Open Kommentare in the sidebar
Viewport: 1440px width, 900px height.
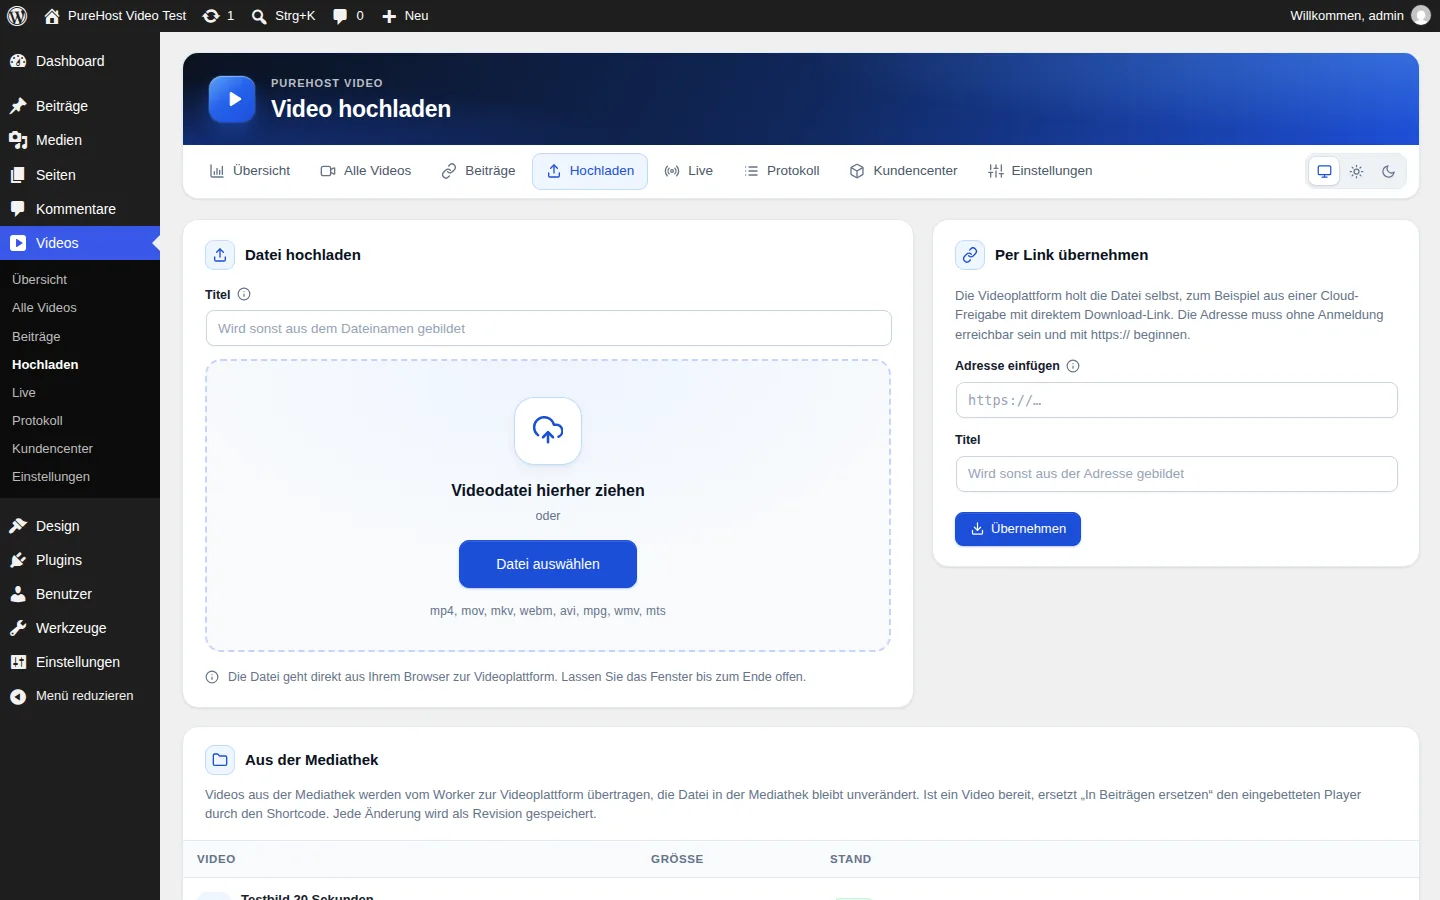coord(80,209)
